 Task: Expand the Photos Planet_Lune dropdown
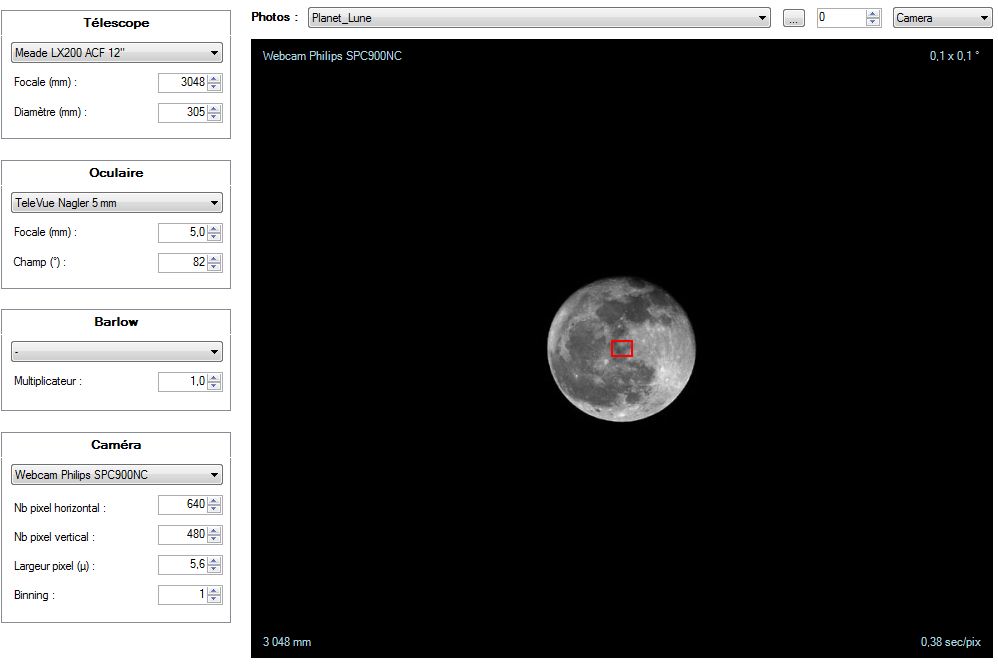(539, 18)
